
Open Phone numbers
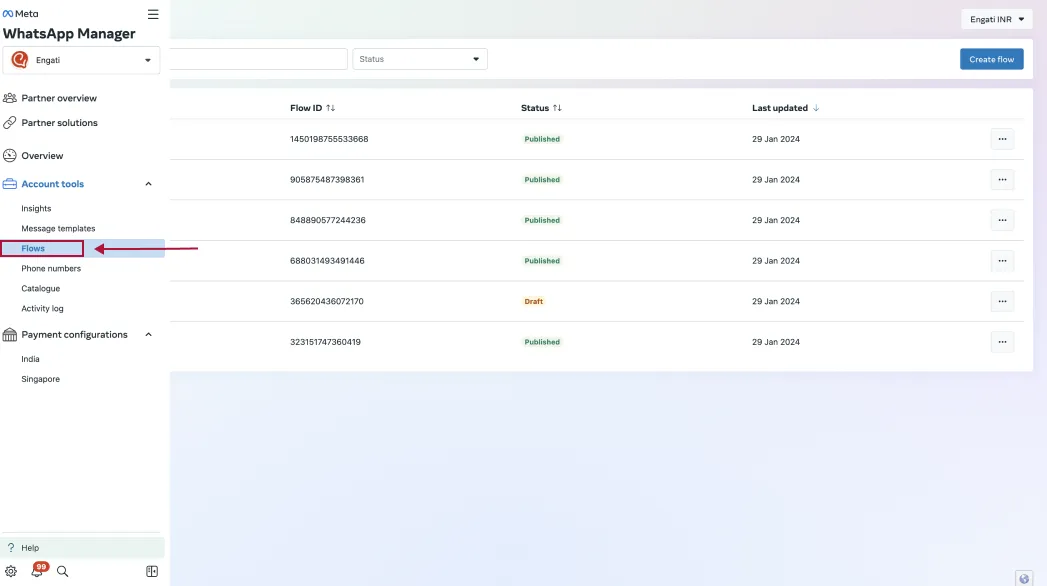[51, 268]
